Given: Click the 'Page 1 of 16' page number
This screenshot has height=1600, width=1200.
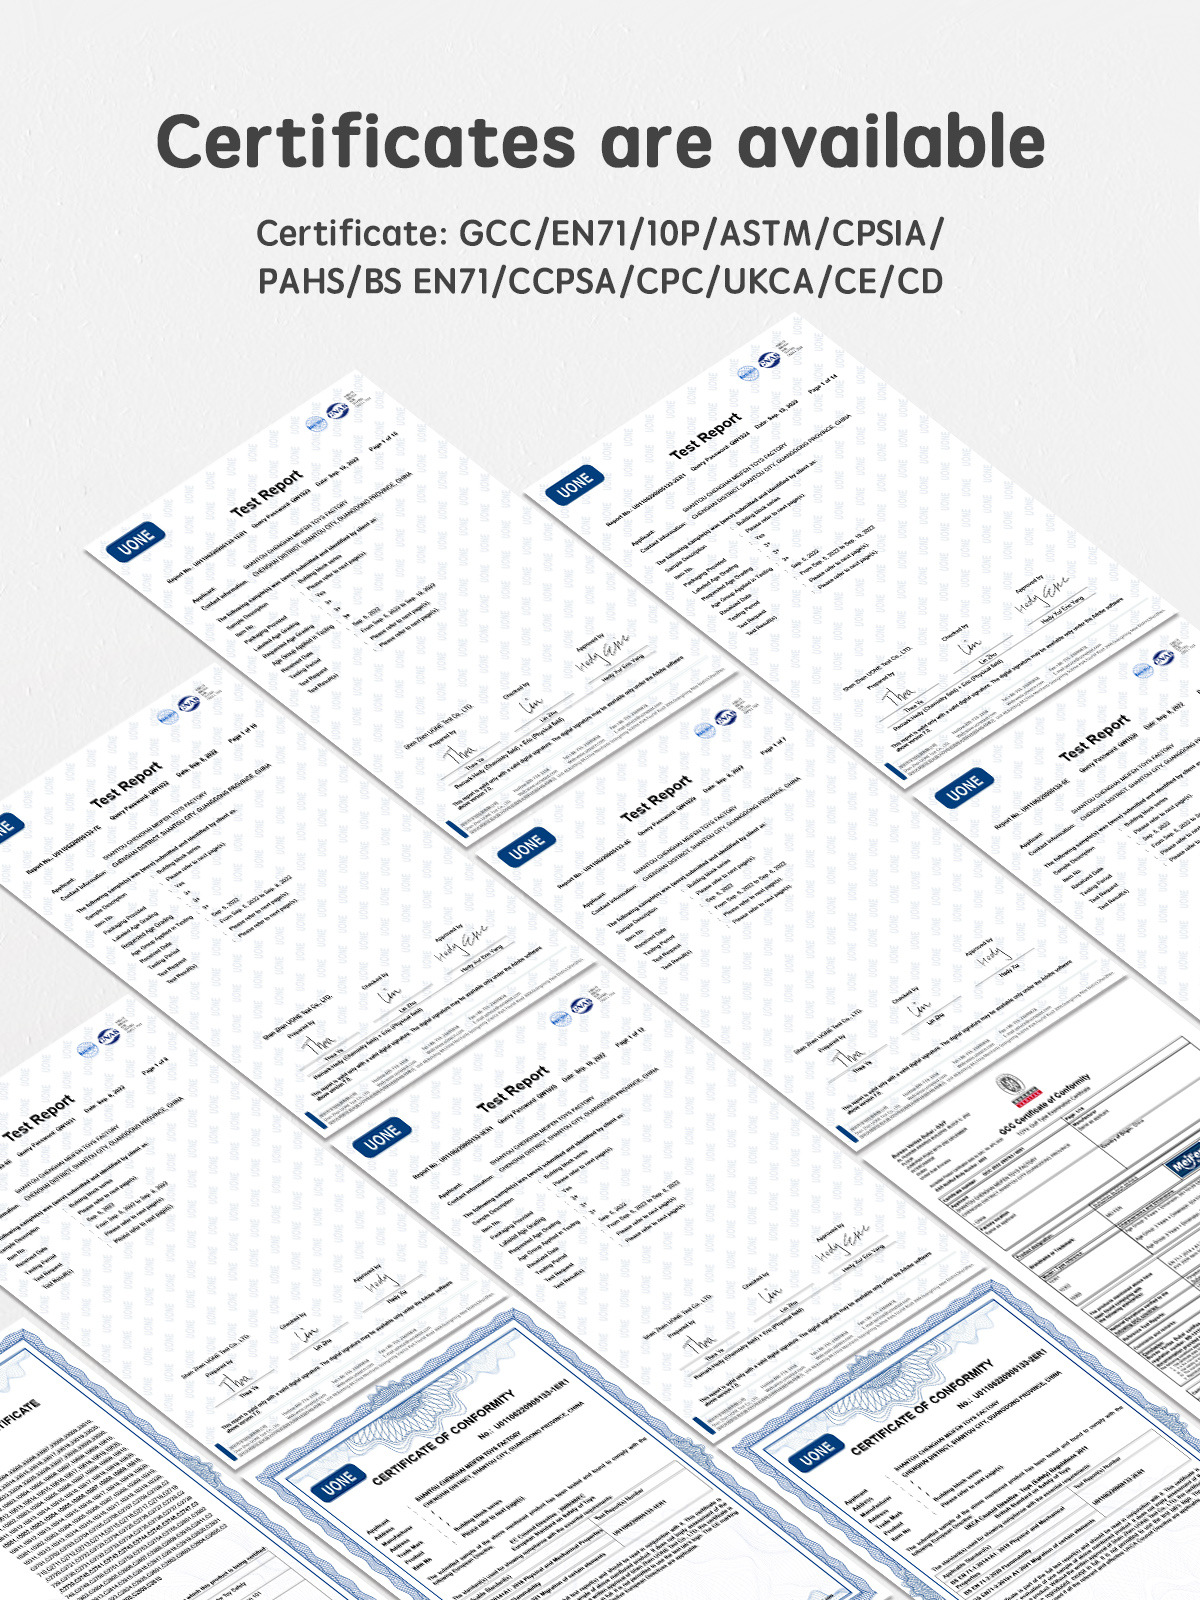Looking at the screenshot, I should coord(384,441).
